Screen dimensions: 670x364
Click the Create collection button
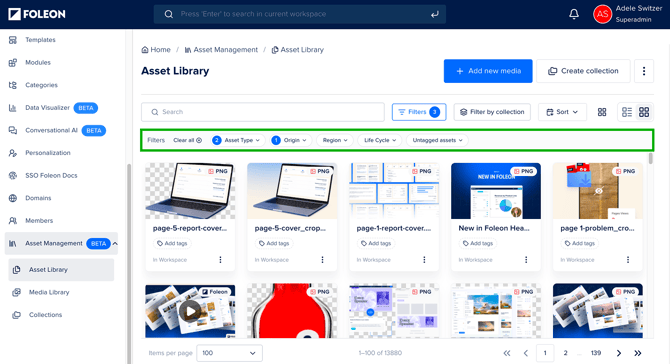coord(583,71)
